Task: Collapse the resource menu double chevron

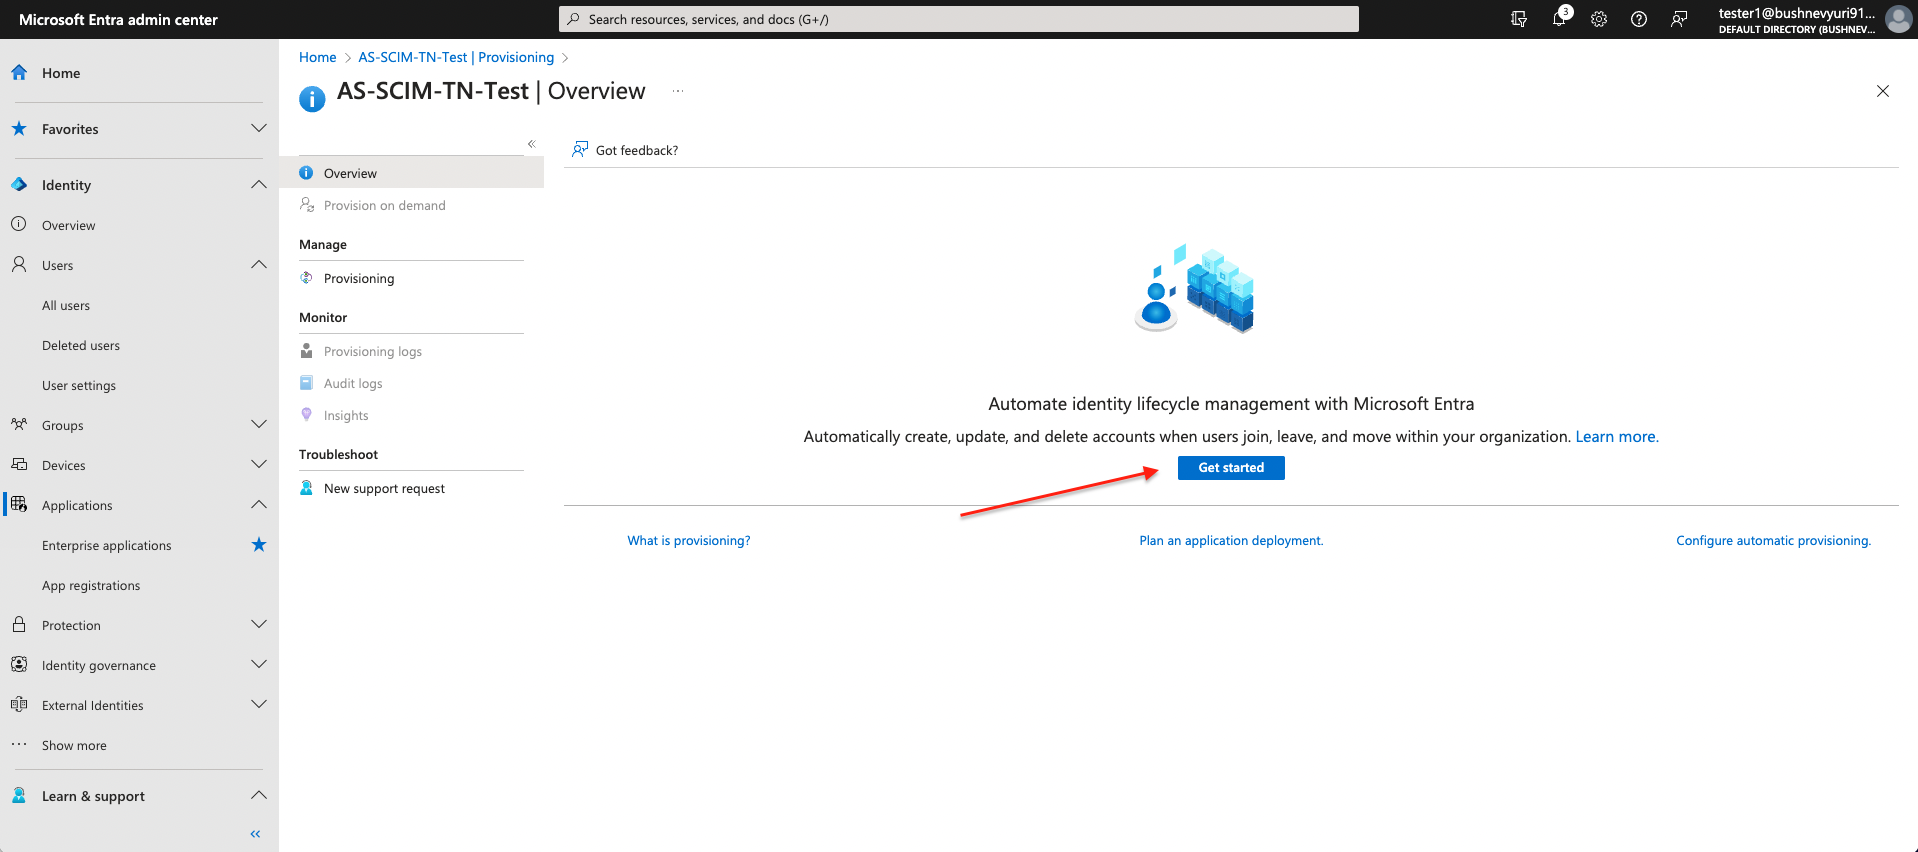Action: tap(532, 144)
